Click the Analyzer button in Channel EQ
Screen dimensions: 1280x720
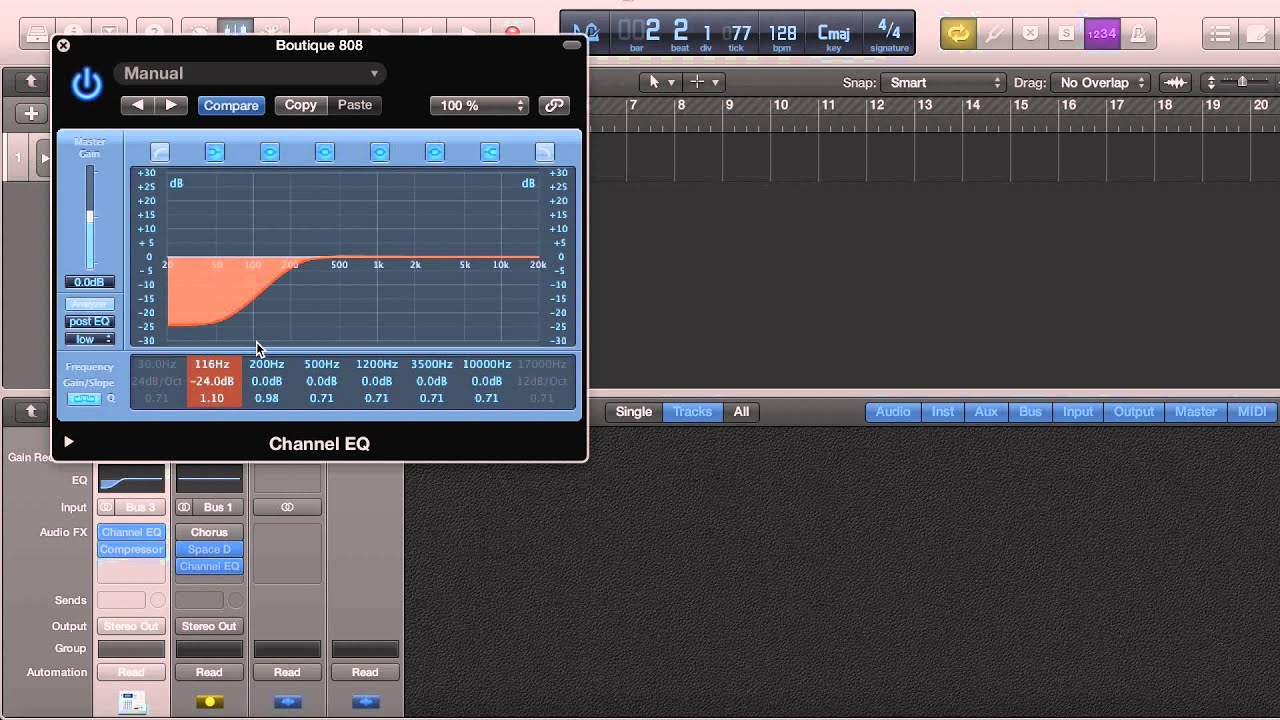click(89, 304)
